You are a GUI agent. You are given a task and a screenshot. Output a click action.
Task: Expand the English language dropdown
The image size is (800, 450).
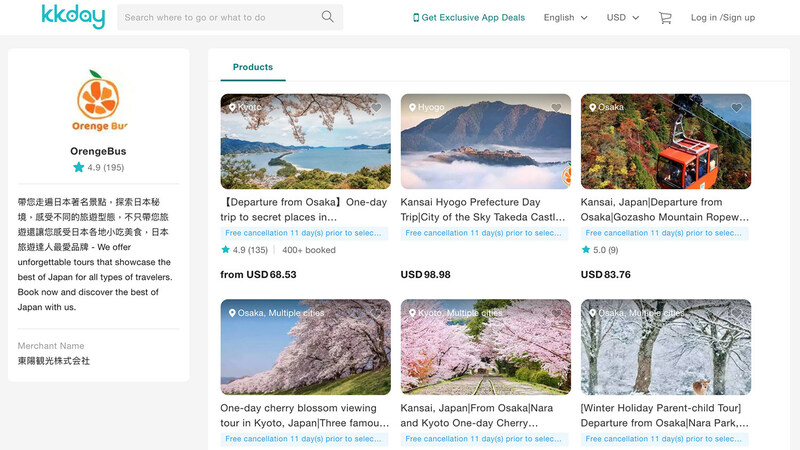565,17
